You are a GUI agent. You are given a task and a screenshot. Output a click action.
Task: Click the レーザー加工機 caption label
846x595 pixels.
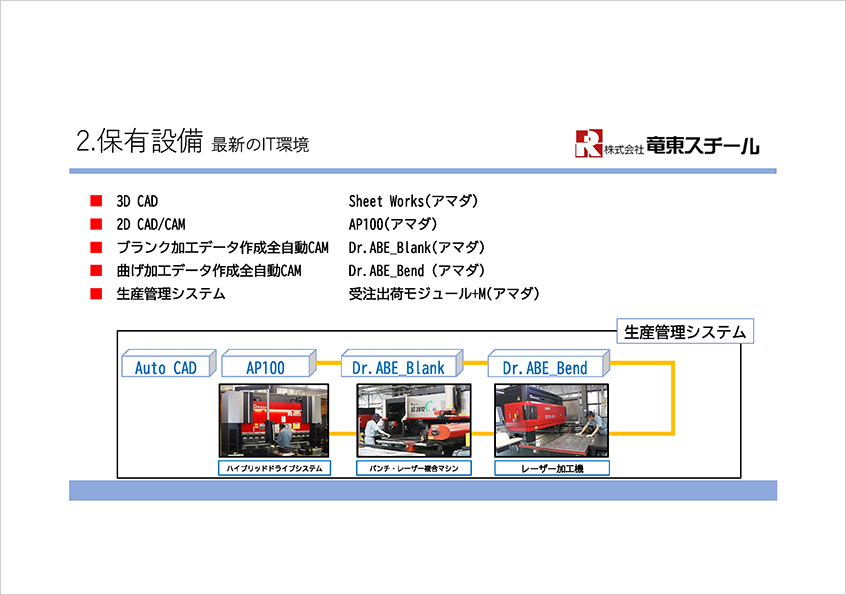click(551, 467)
